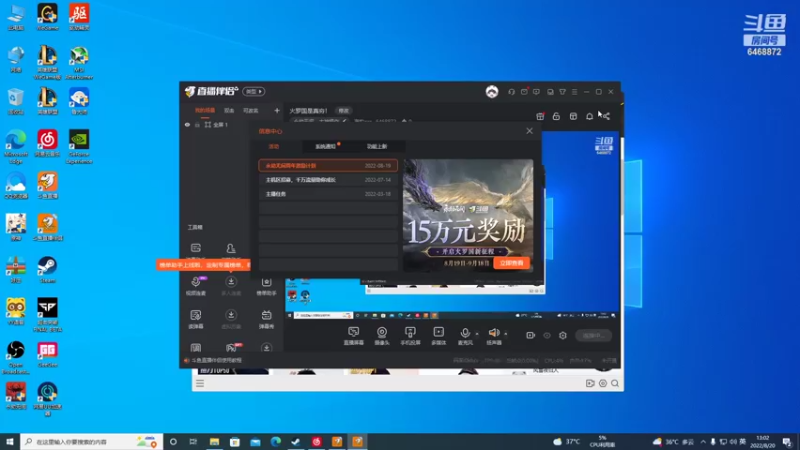Open the PK tool in toolbox
The width and height of the screenshot is (800, 450).
pos(231,348)
